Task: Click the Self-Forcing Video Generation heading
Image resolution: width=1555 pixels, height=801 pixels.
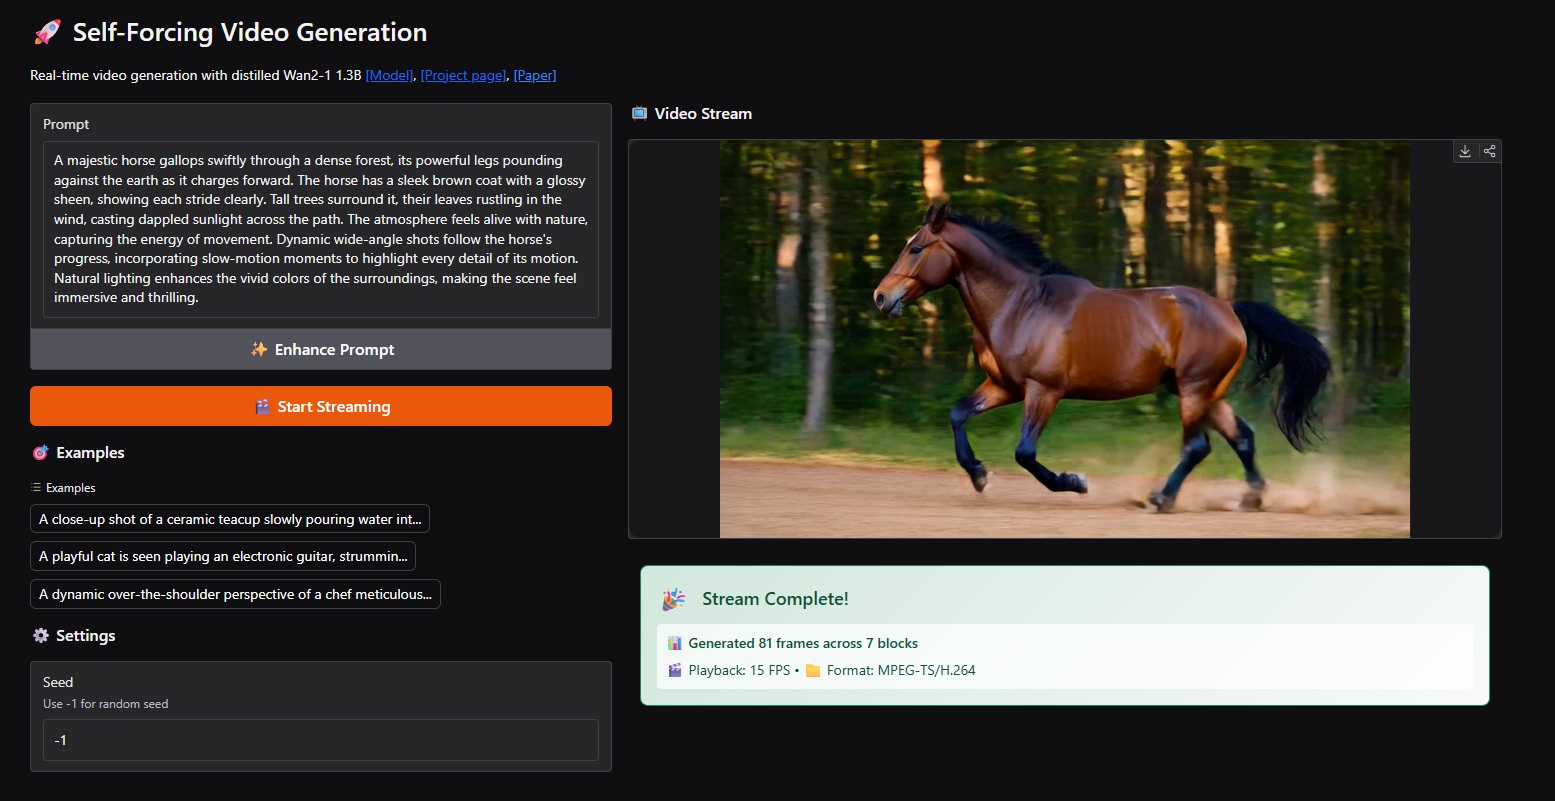Action: click(x=250, y=33)
